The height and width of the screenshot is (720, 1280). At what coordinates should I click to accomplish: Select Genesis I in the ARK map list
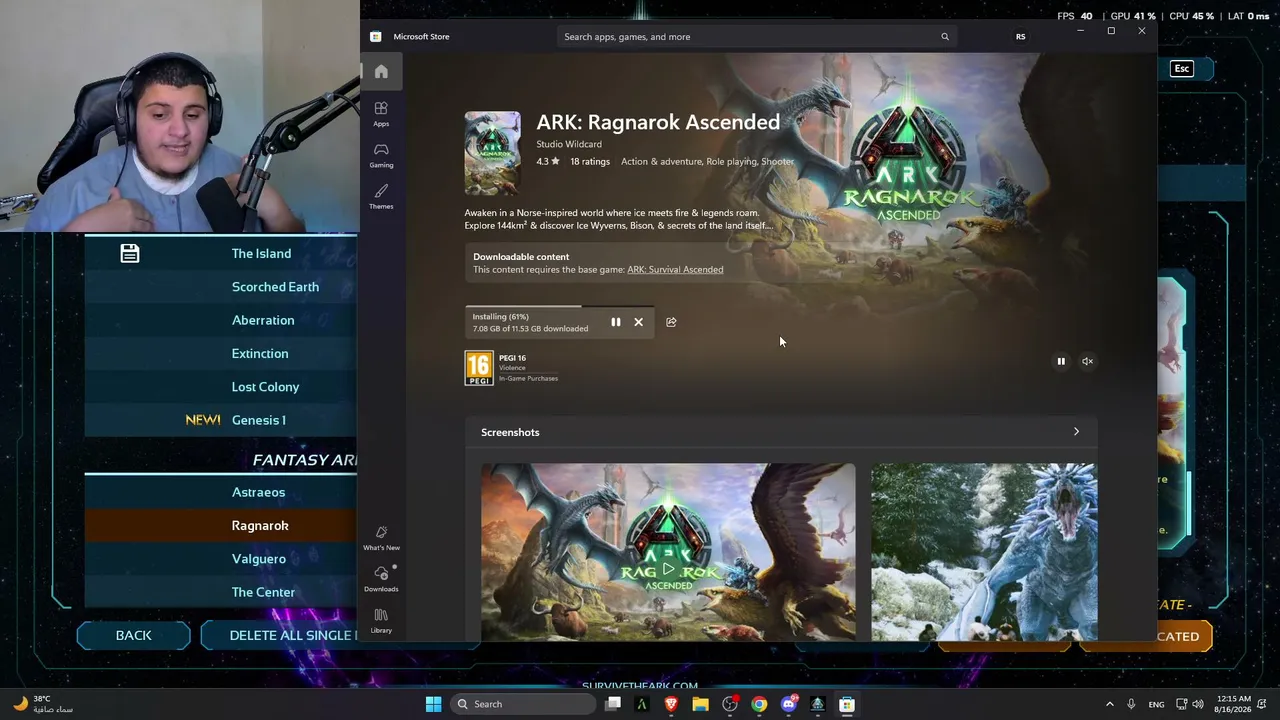(x=258, y=420)
